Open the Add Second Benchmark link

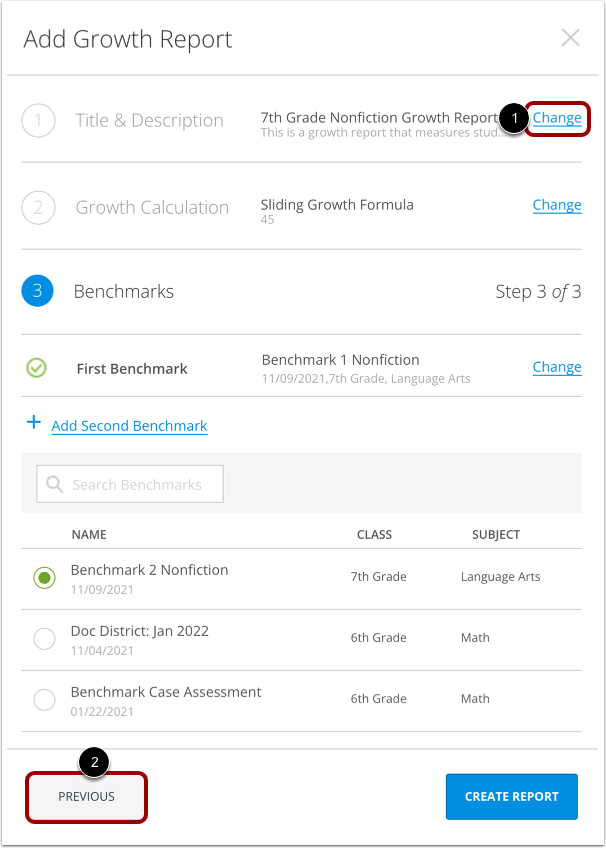click(128, 425)
